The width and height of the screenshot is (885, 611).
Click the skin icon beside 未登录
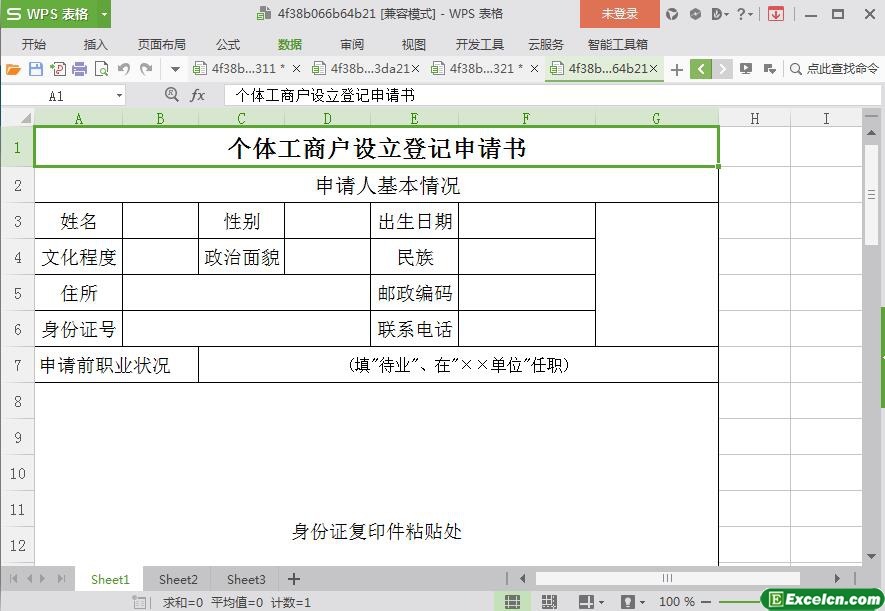point(672,14)
